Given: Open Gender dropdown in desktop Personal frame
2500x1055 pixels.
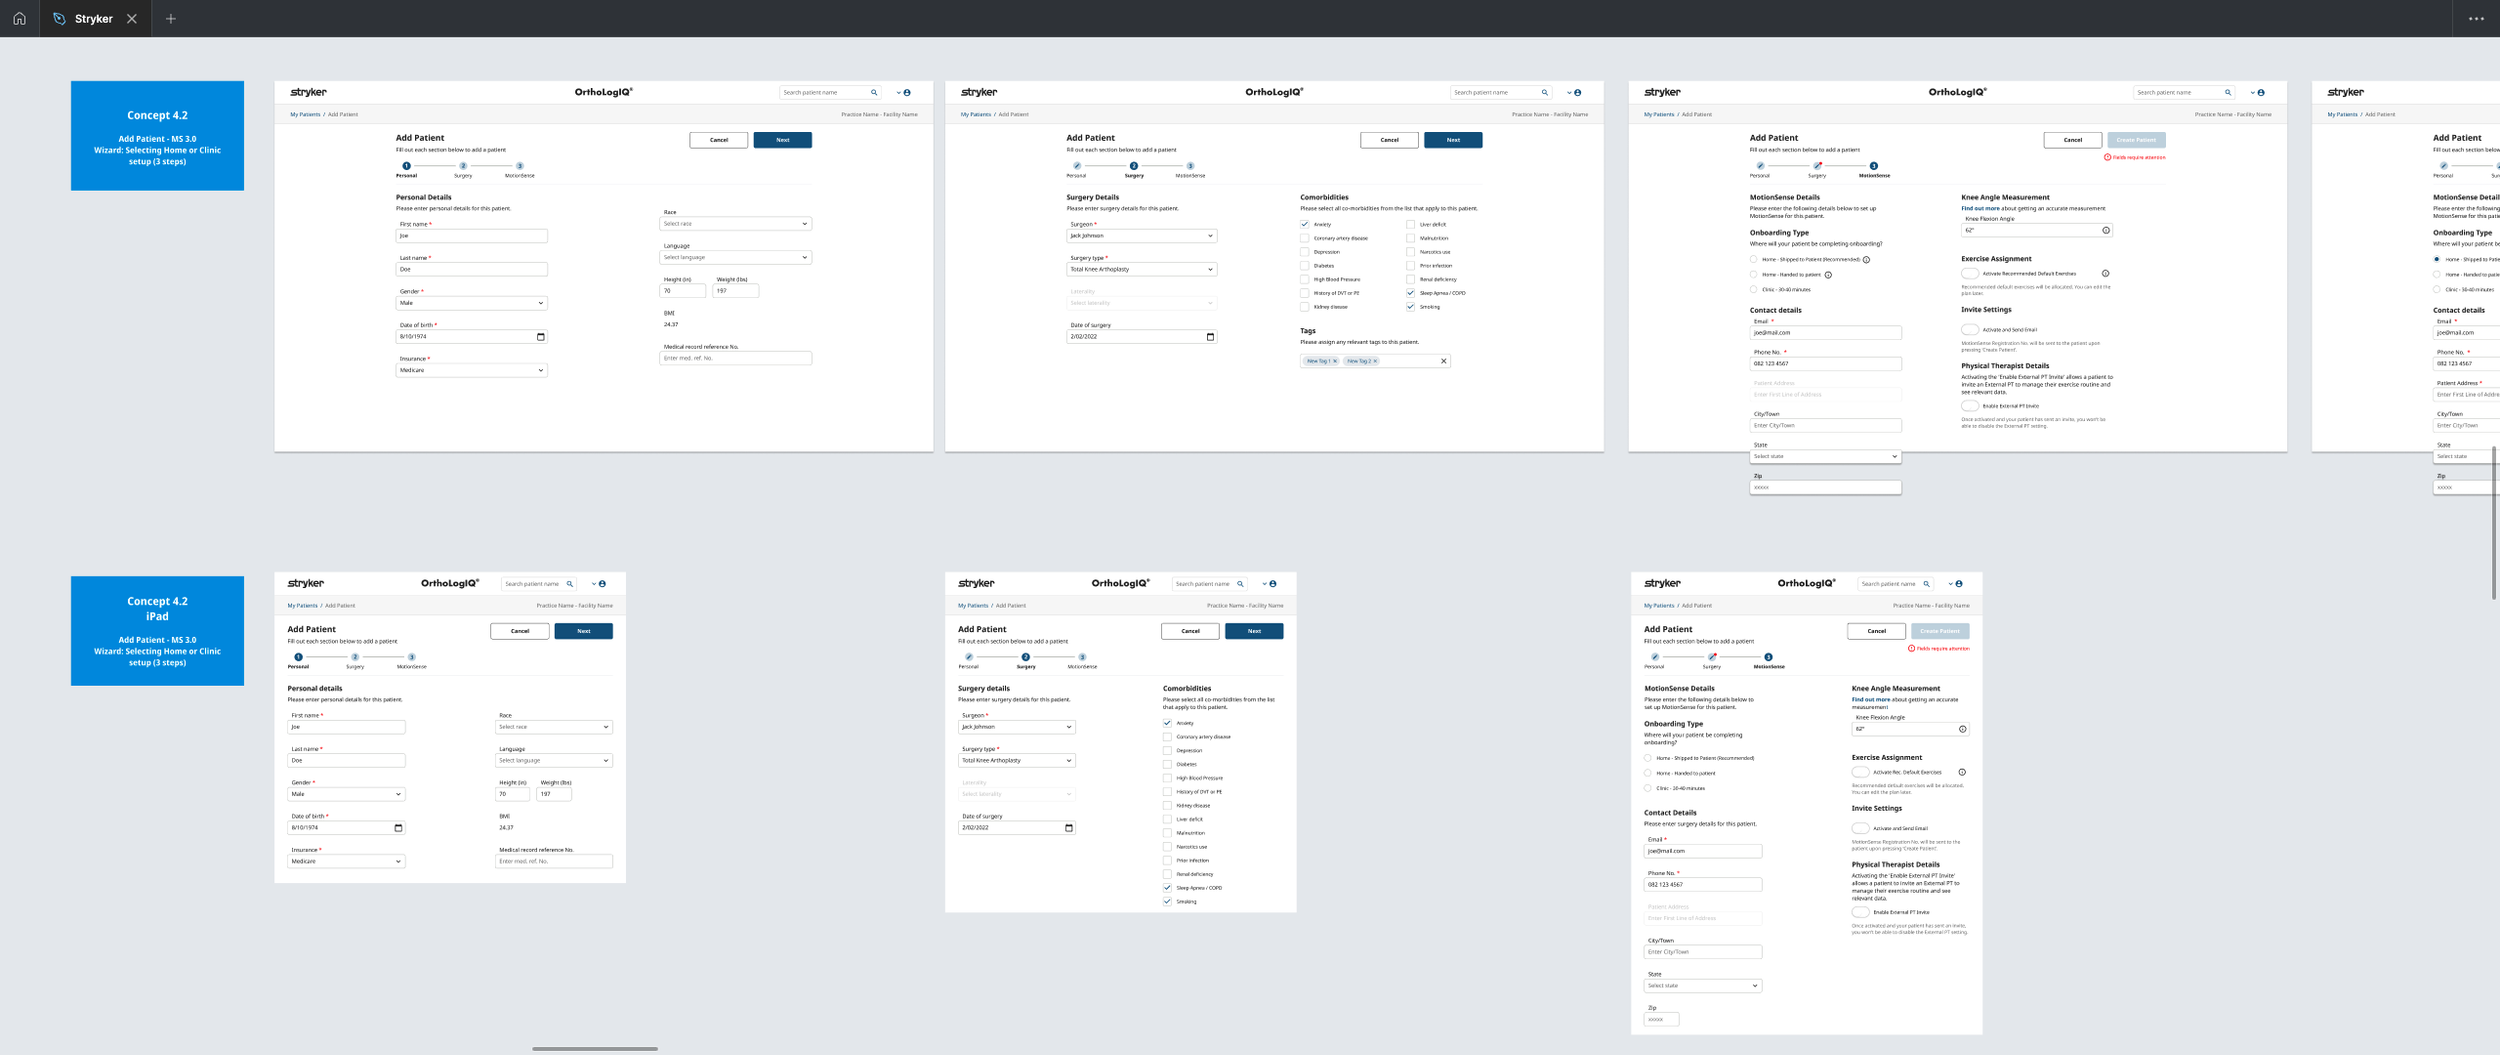Looking at the screenshot, I should point(471,303).
